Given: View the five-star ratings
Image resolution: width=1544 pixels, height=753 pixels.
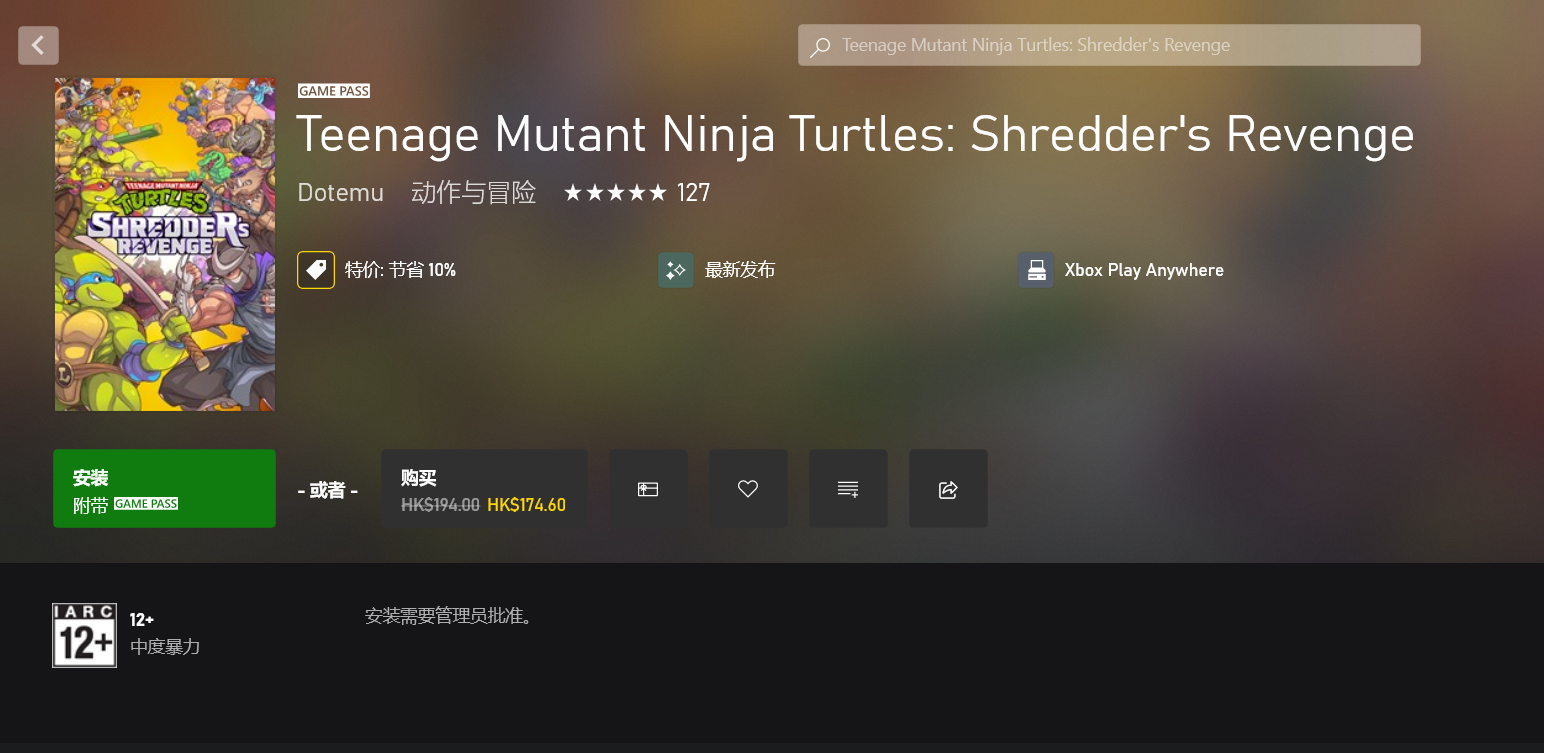Looking at the screenshot, I should point(614,193).
